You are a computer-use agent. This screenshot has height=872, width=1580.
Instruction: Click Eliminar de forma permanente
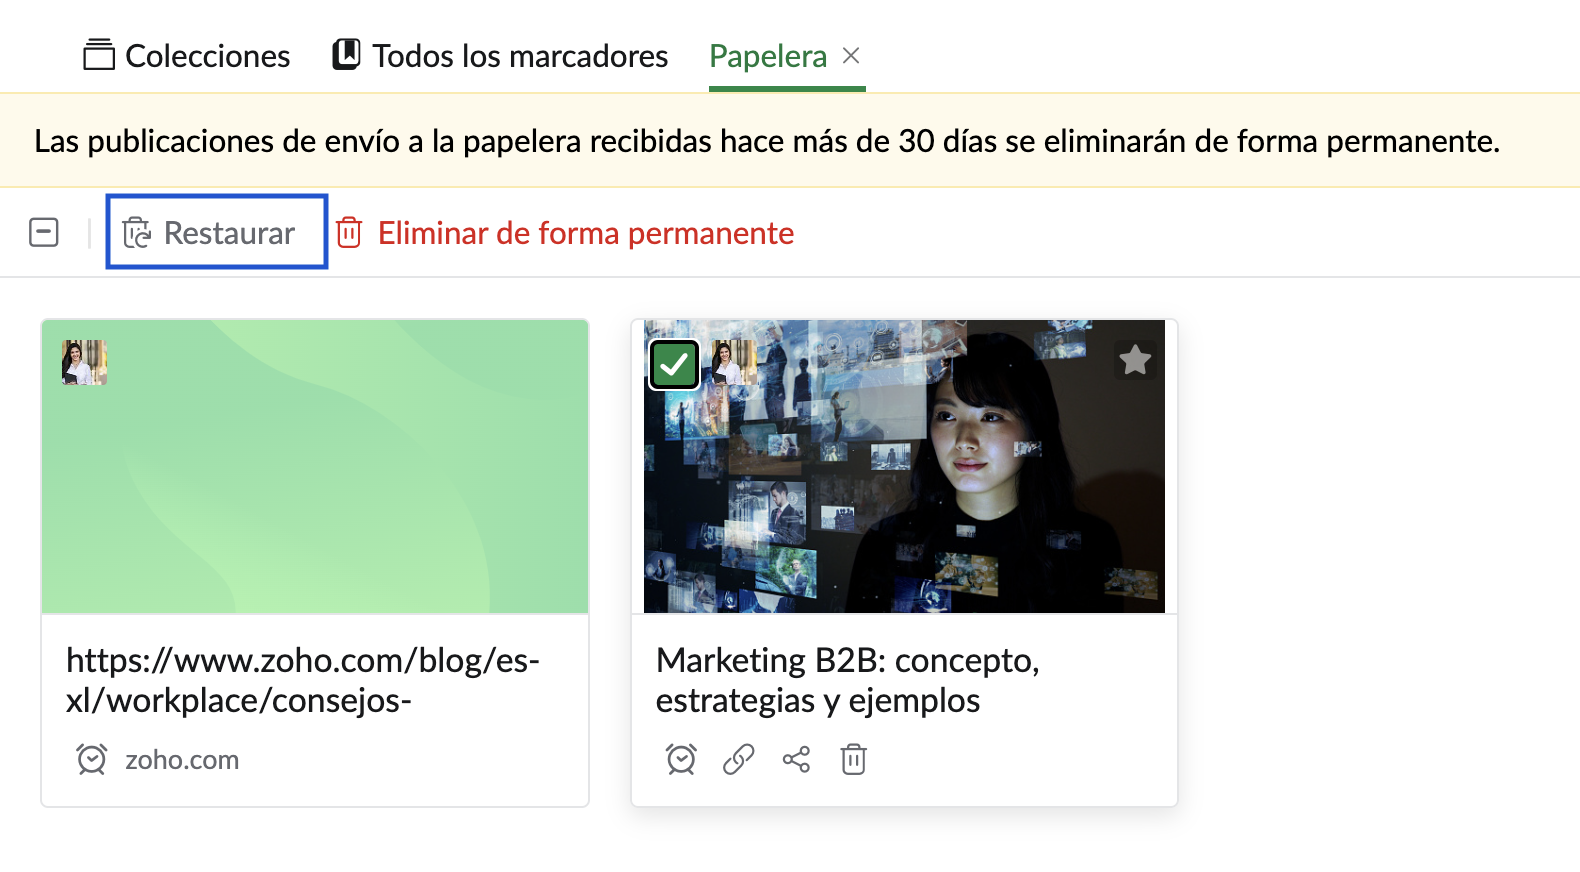tap(586, 233)
